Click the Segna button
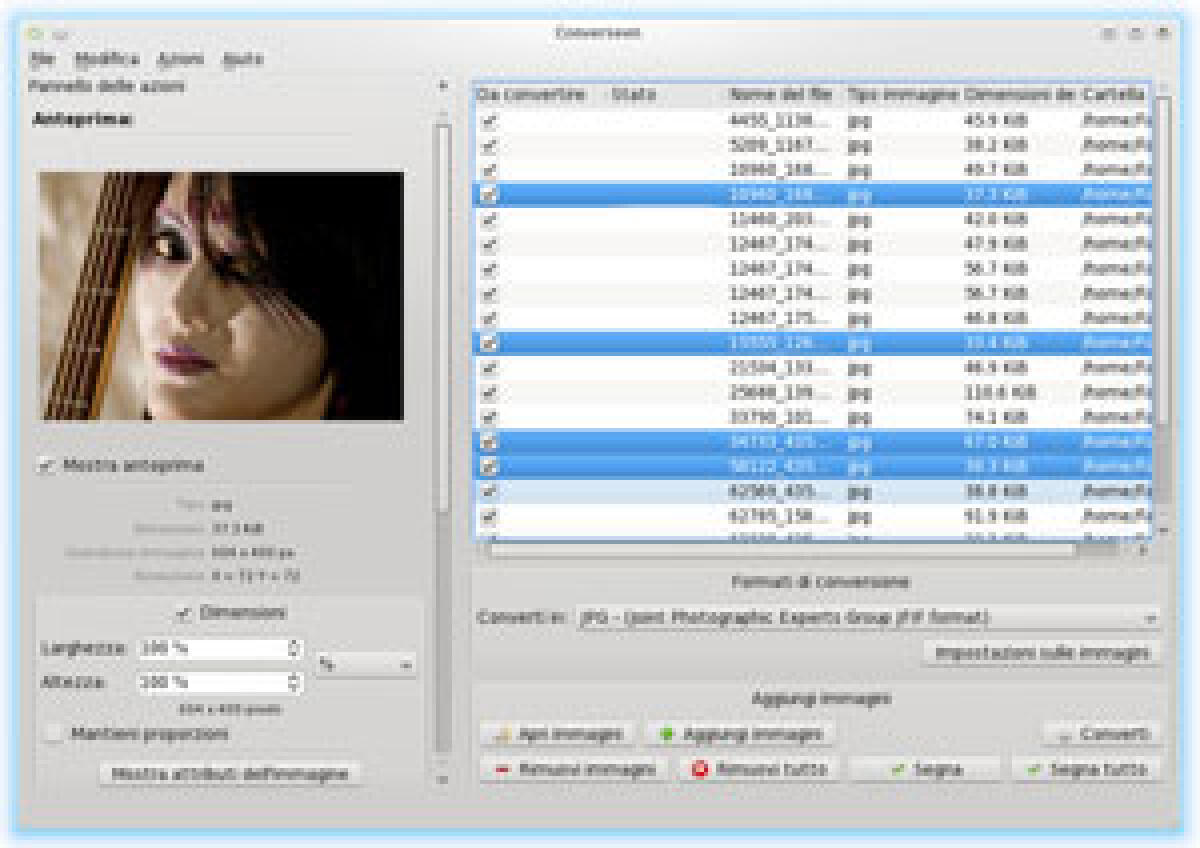 tap(925, 769)
